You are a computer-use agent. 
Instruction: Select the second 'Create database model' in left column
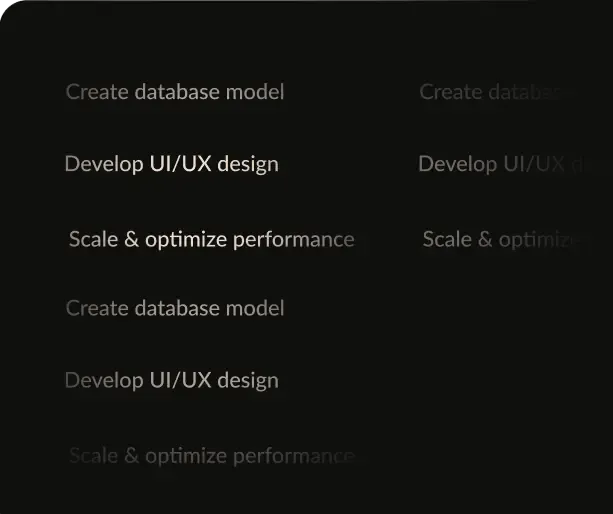pyautogui.click(x=175, y=308)
